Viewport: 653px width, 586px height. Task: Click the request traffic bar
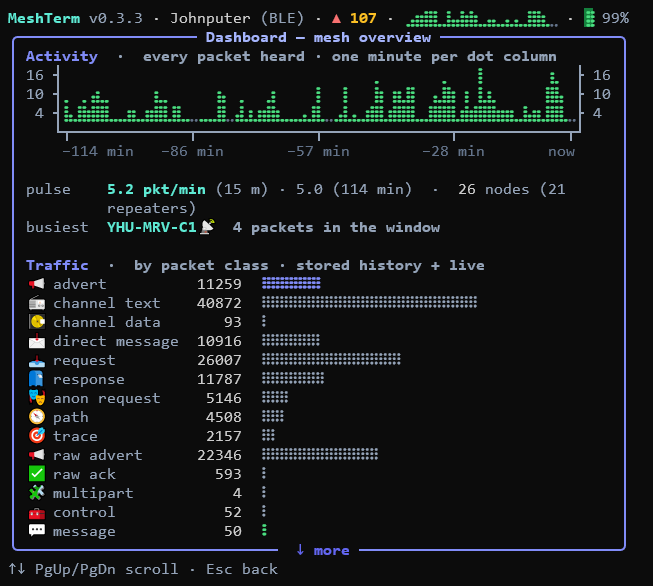tap(331, 359)
